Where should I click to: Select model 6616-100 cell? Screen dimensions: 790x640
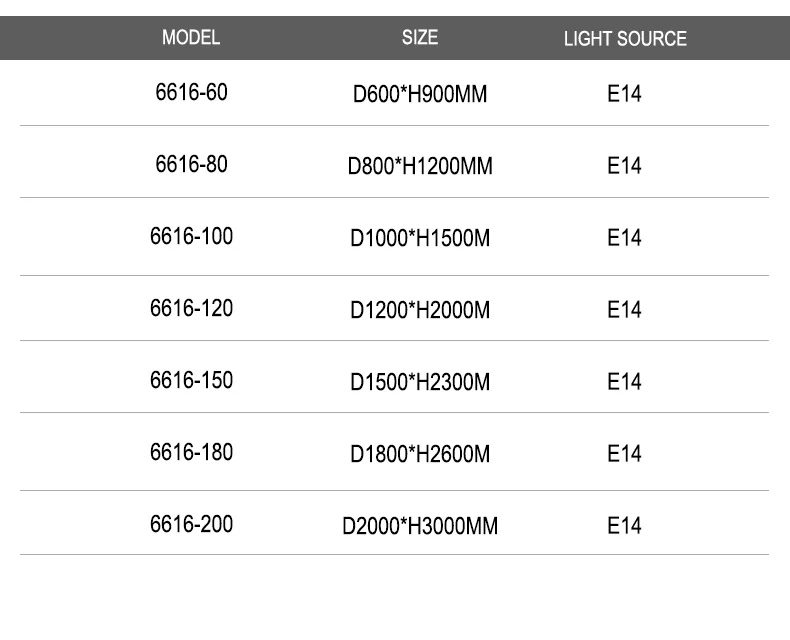click(191, 237)
